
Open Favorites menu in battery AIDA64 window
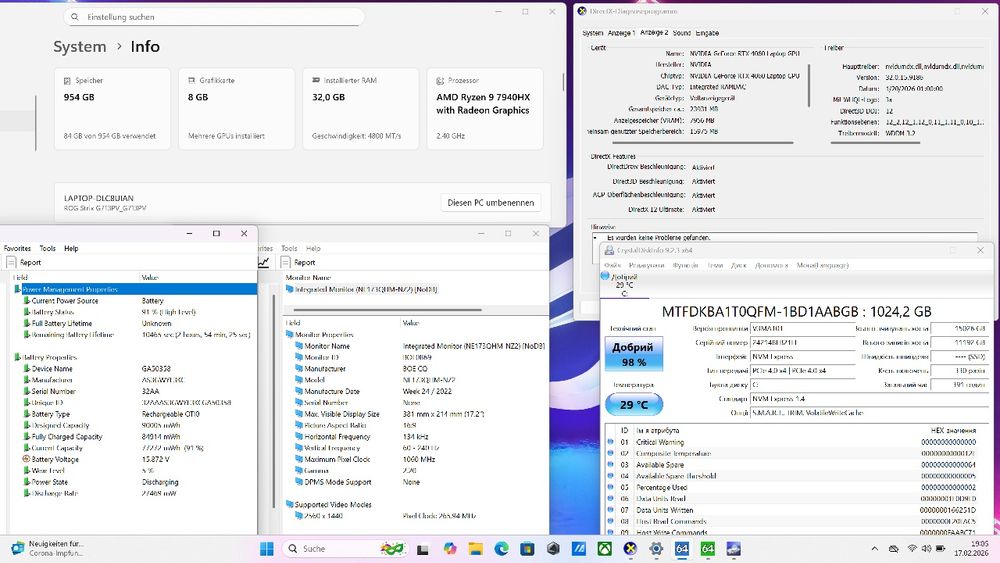(17, 249)
